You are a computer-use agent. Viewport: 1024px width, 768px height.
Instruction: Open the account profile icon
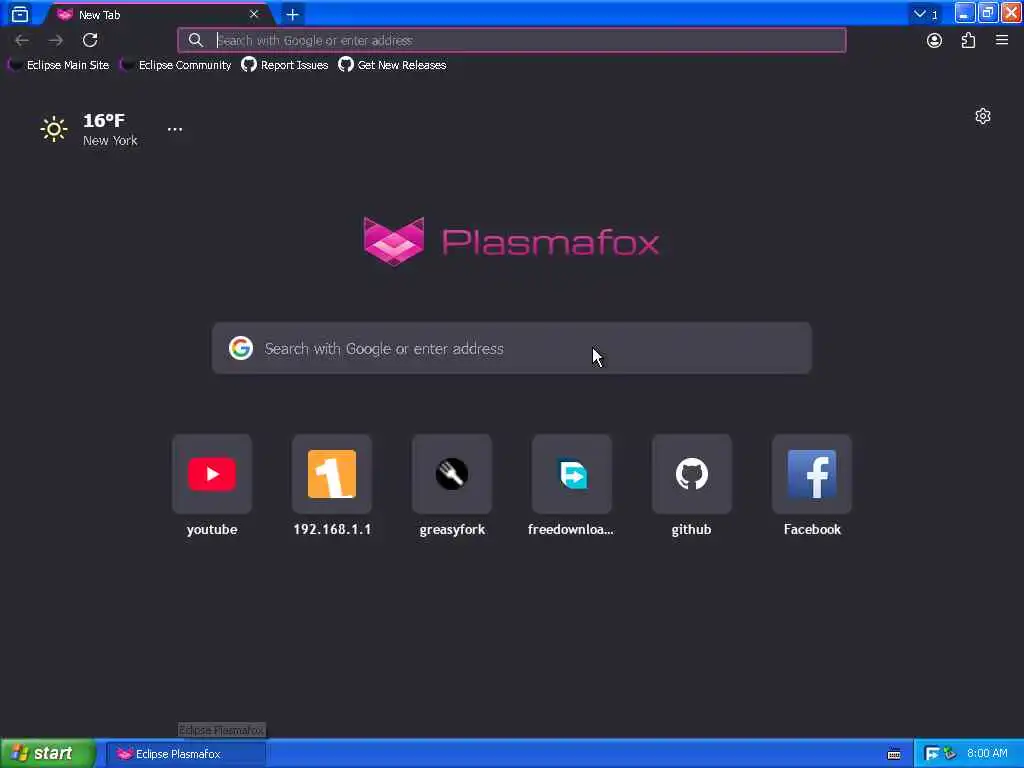point(935,40)
